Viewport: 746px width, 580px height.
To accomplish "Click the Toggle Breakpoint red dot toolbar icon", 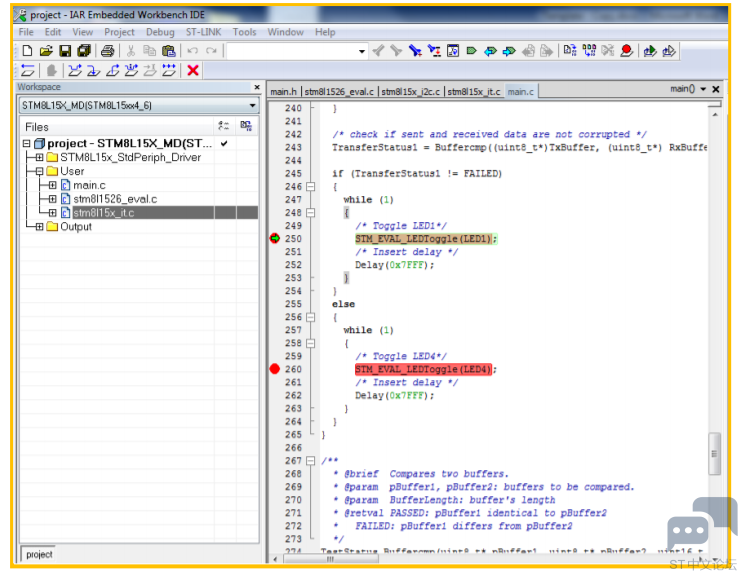I will 627,50.
